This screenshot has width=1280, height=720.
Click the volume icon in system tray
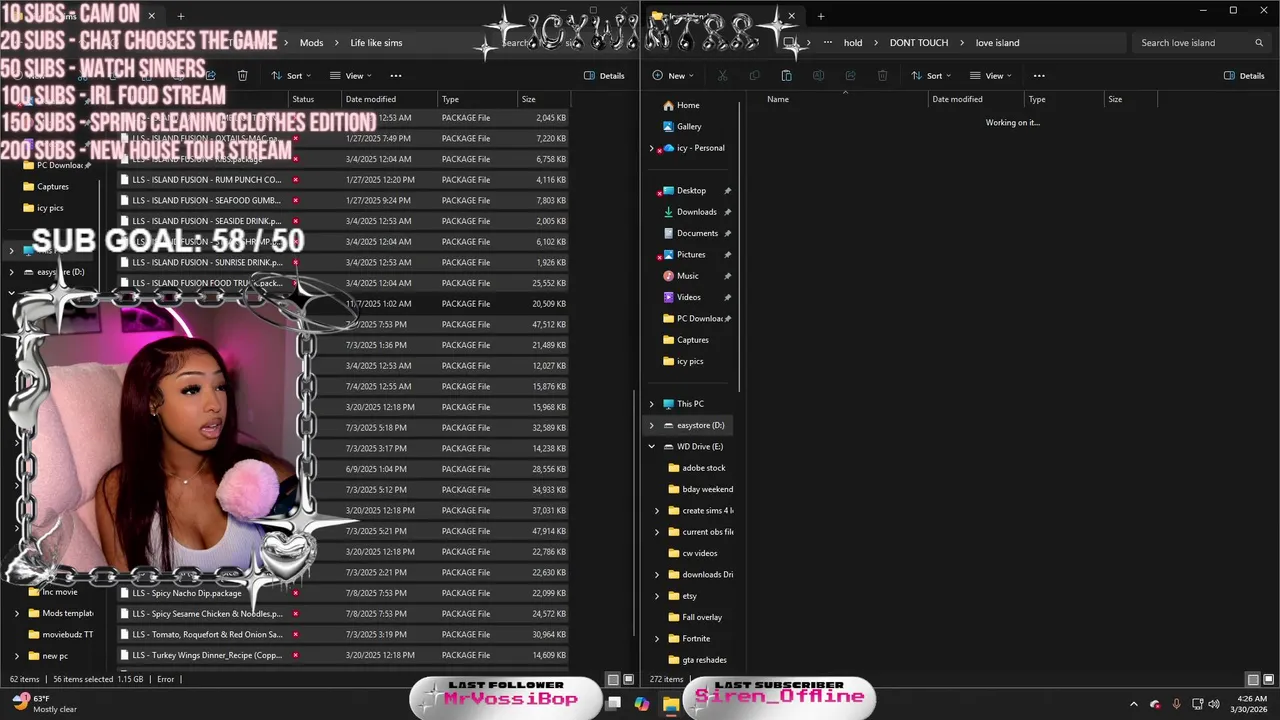(x=1215, y=704)
